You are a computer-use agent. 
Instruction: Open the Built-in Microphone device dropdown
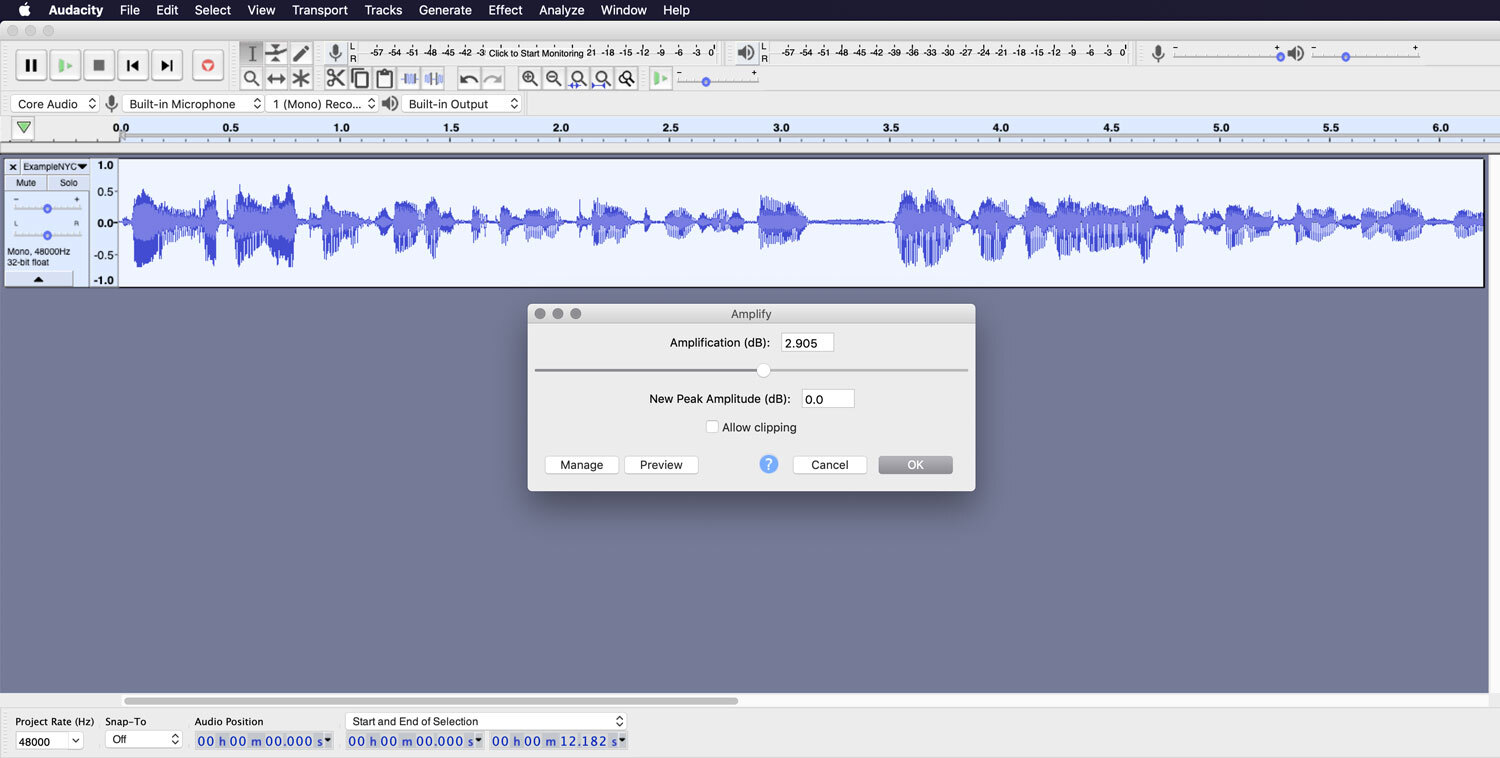pos(193,104)
